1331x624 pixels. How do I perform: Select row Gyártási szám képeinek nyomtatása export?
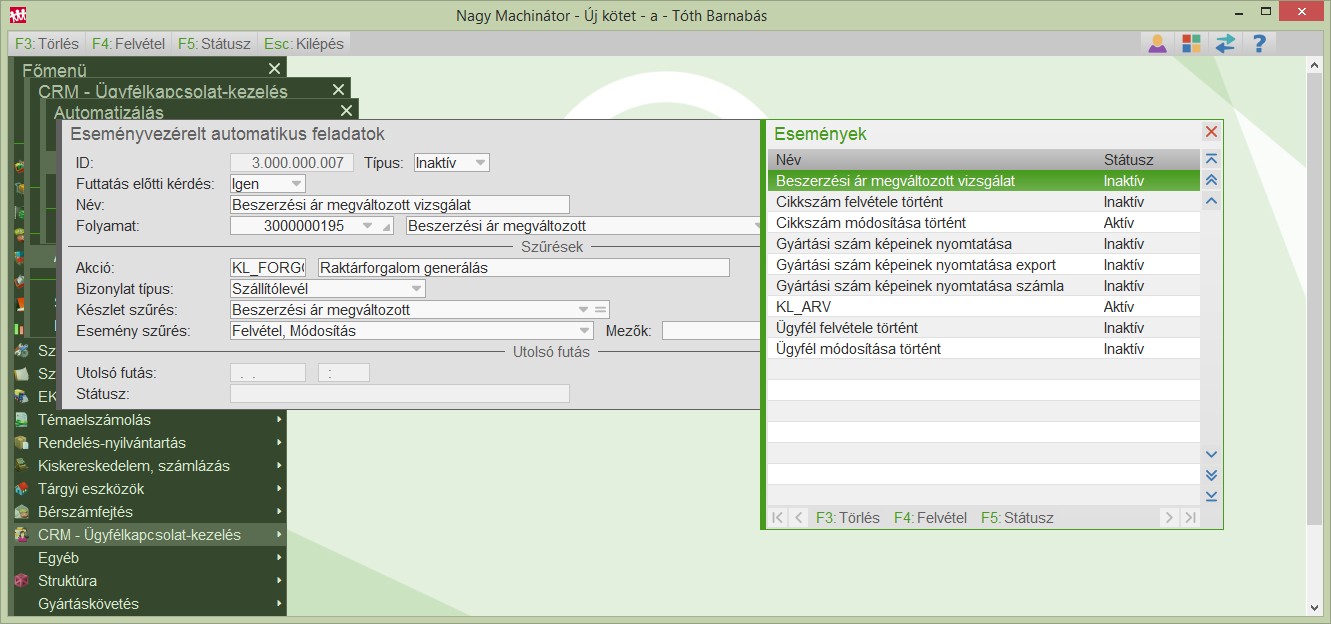pos(984,265)
